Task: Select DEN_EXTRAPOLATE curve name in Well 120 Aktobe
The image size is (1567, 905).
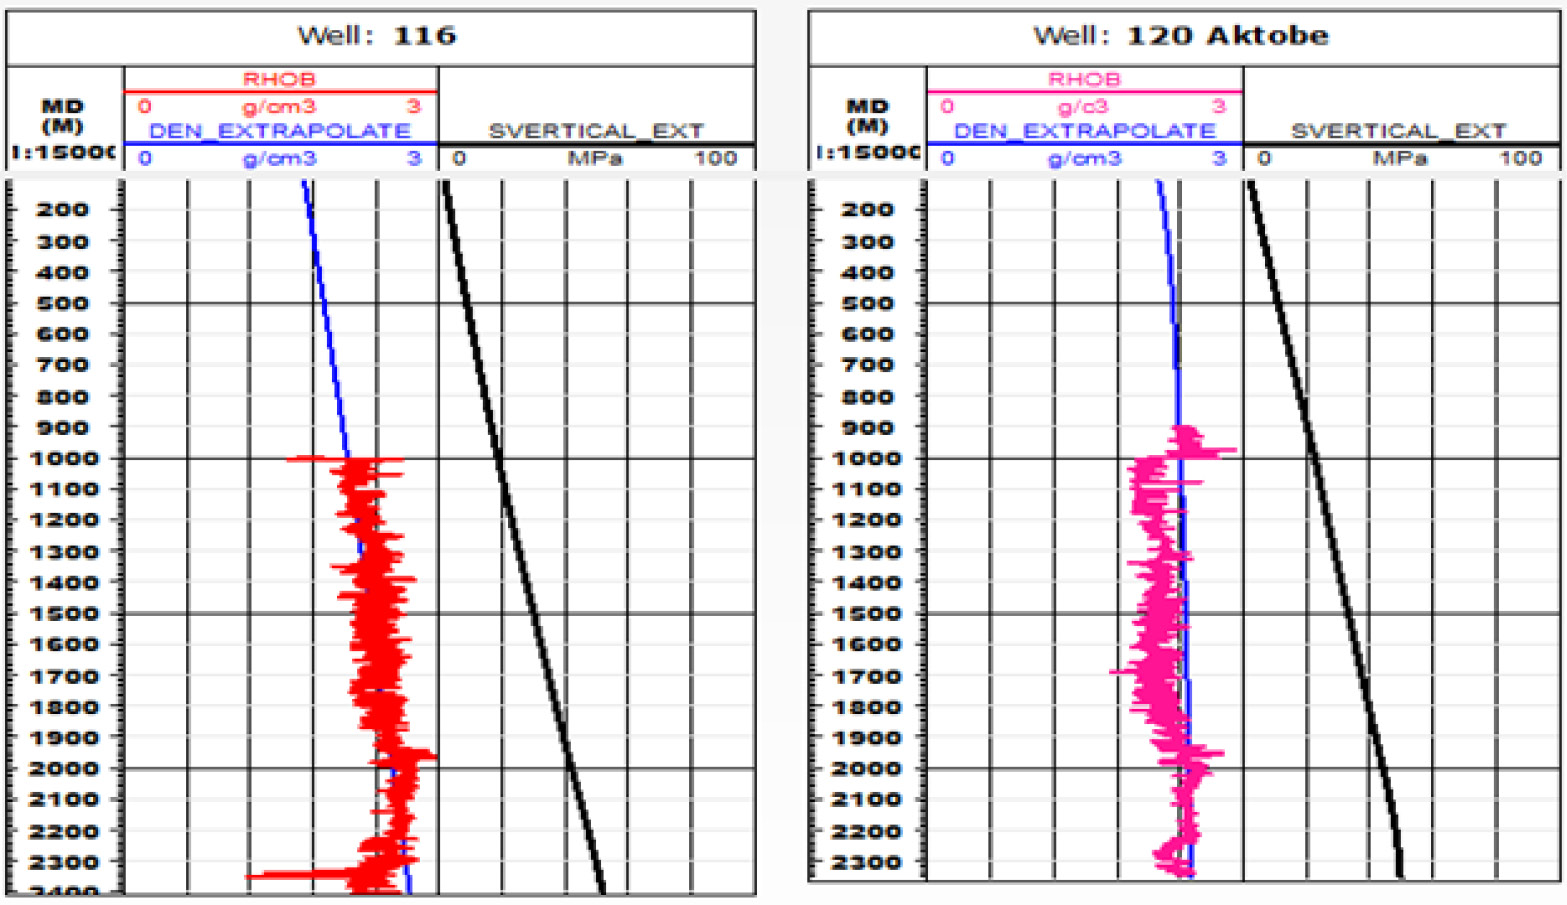Action: pos(1084,131)
